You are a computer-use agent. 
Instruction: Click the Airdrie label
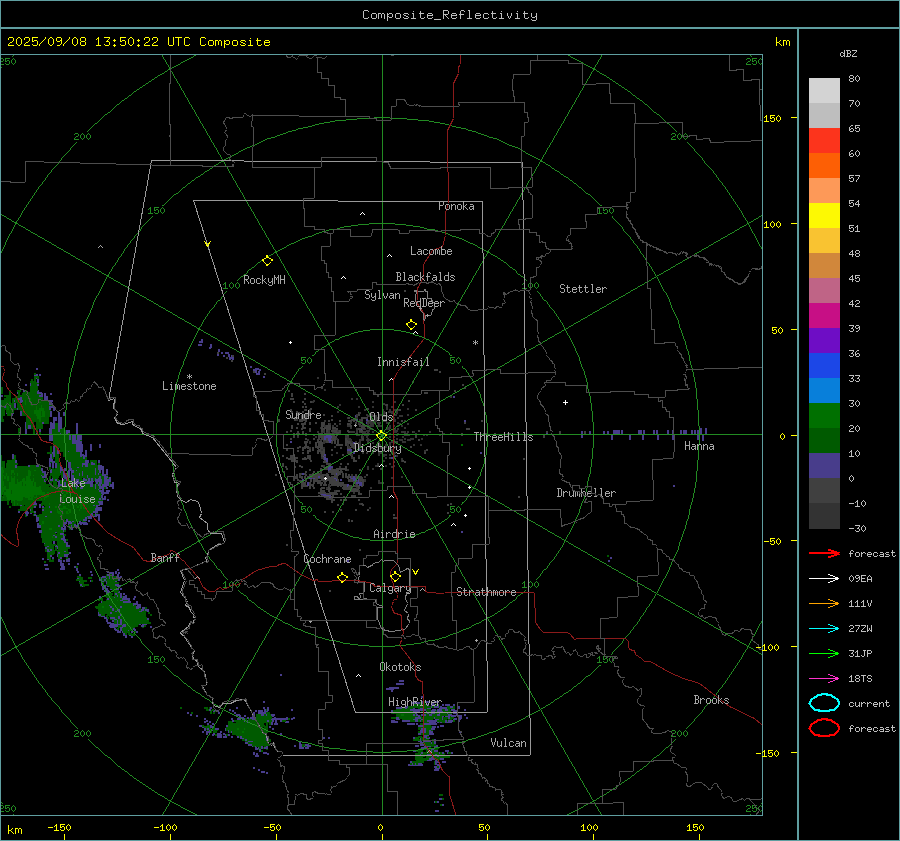click(394, 534)
